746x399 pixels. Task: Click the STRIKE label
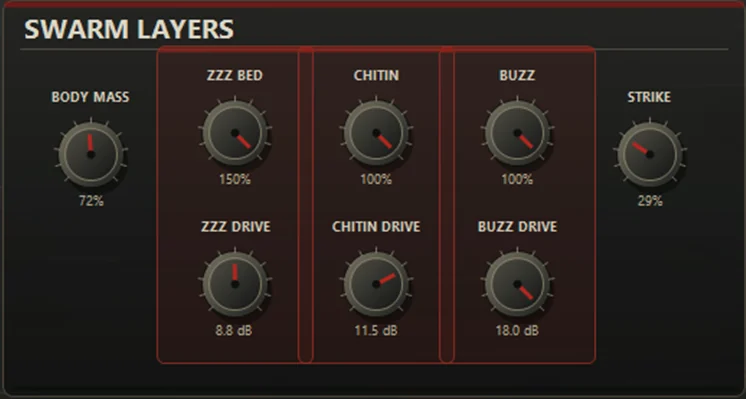click(649, 97)
